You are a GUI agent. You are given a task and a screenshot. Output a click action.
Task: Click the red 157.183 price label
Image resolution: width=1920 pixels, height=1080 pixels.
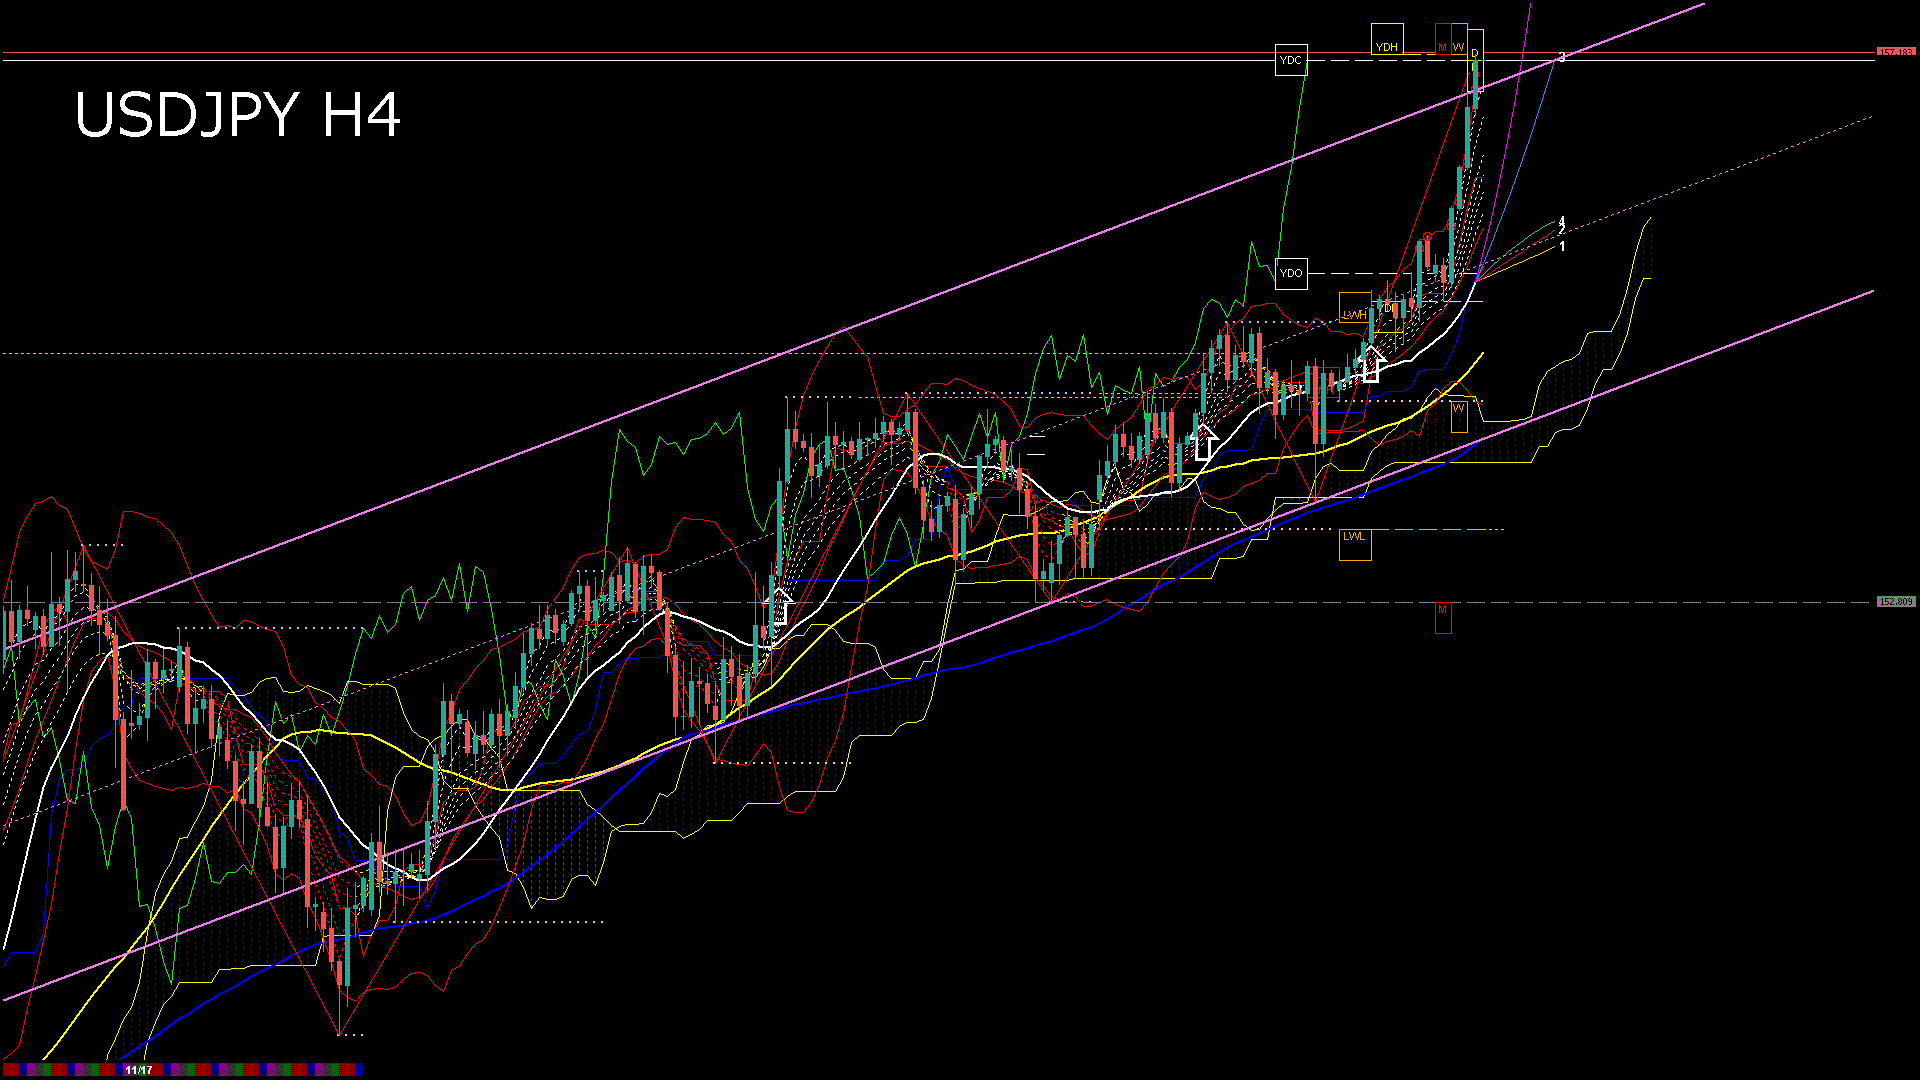click(x=1895, y=52)
